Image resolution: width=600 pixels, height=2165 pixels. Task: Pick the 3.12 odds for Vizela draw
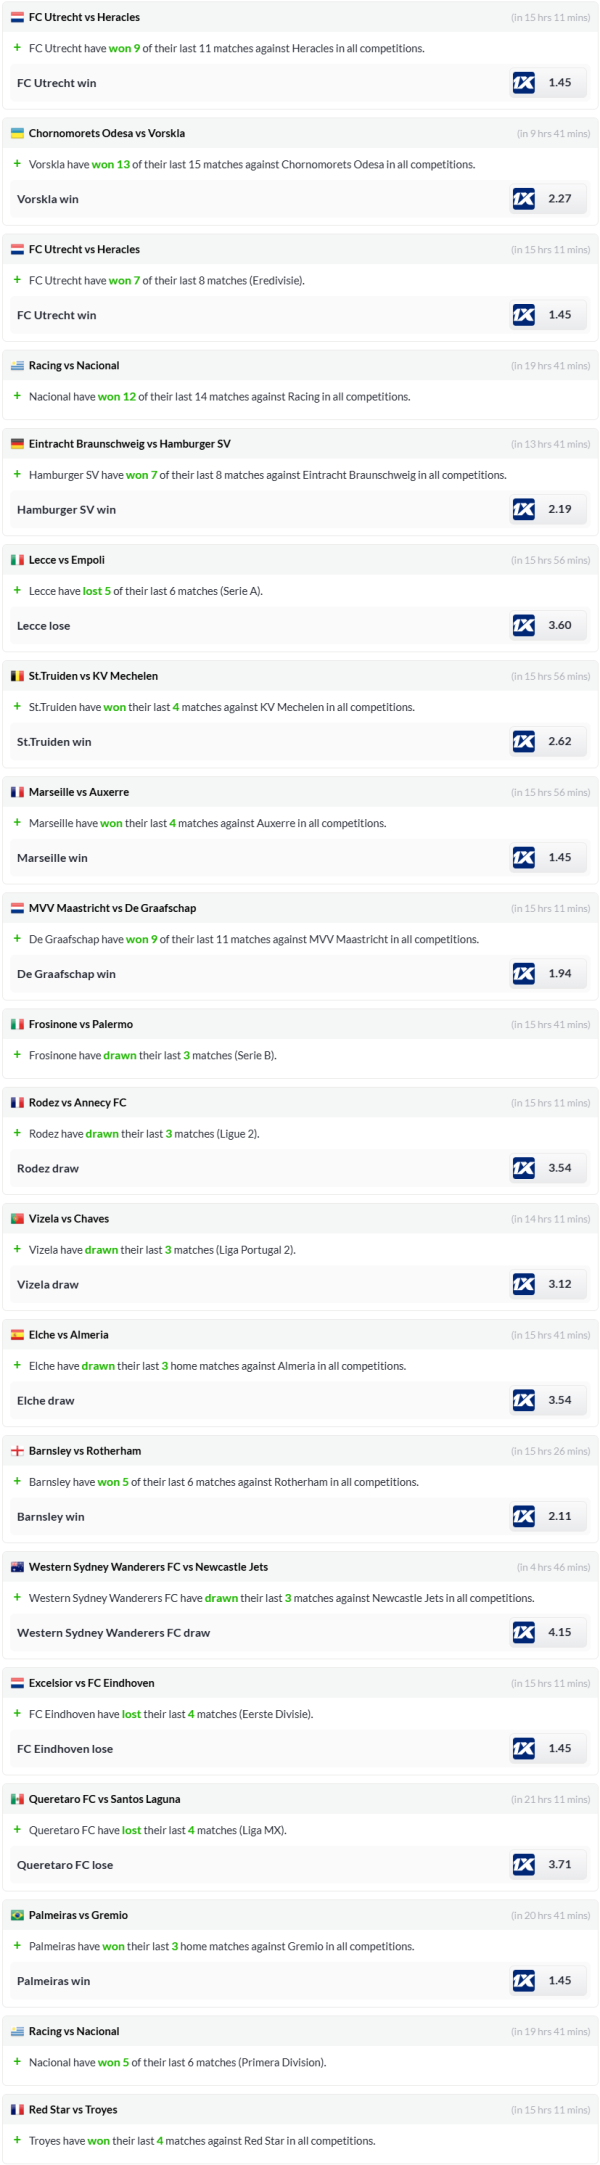point(560,1284)
